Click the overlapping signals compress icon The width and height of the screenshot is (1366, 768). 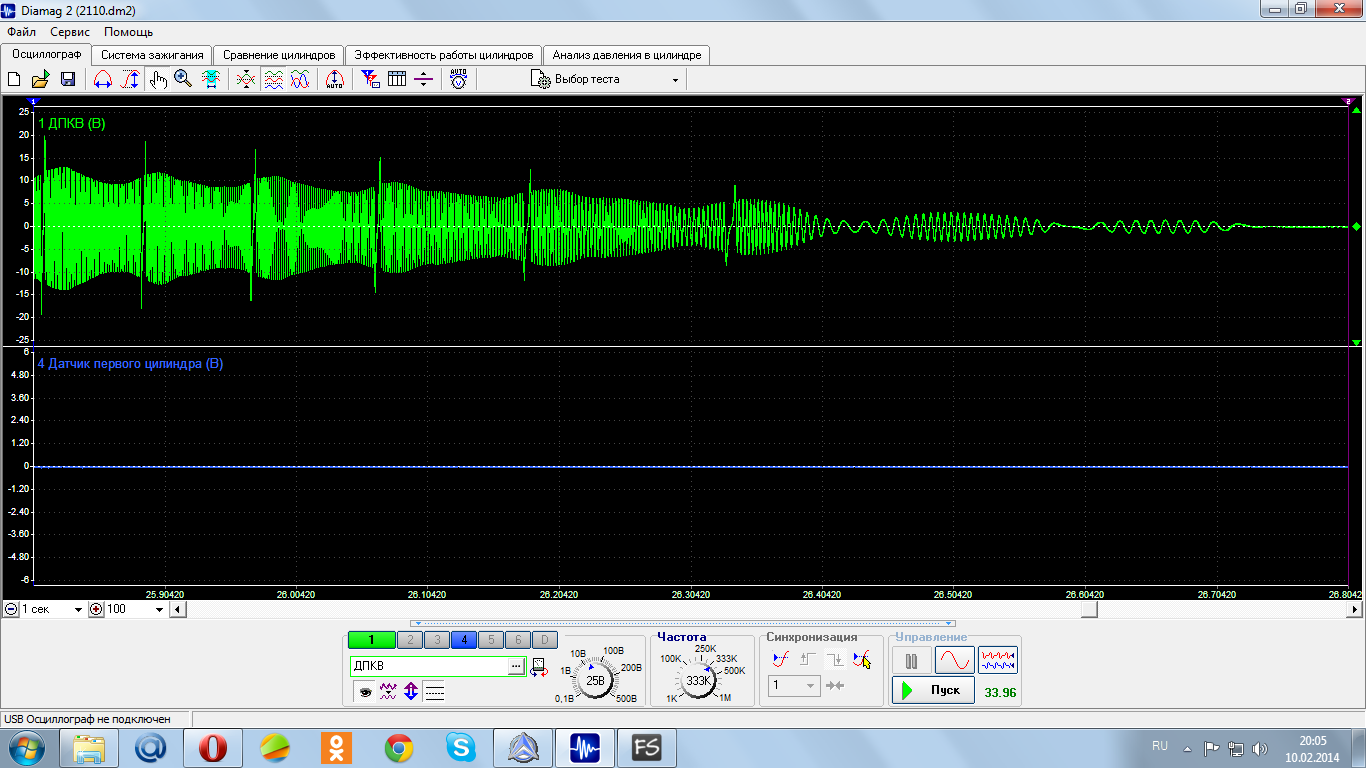246,79
